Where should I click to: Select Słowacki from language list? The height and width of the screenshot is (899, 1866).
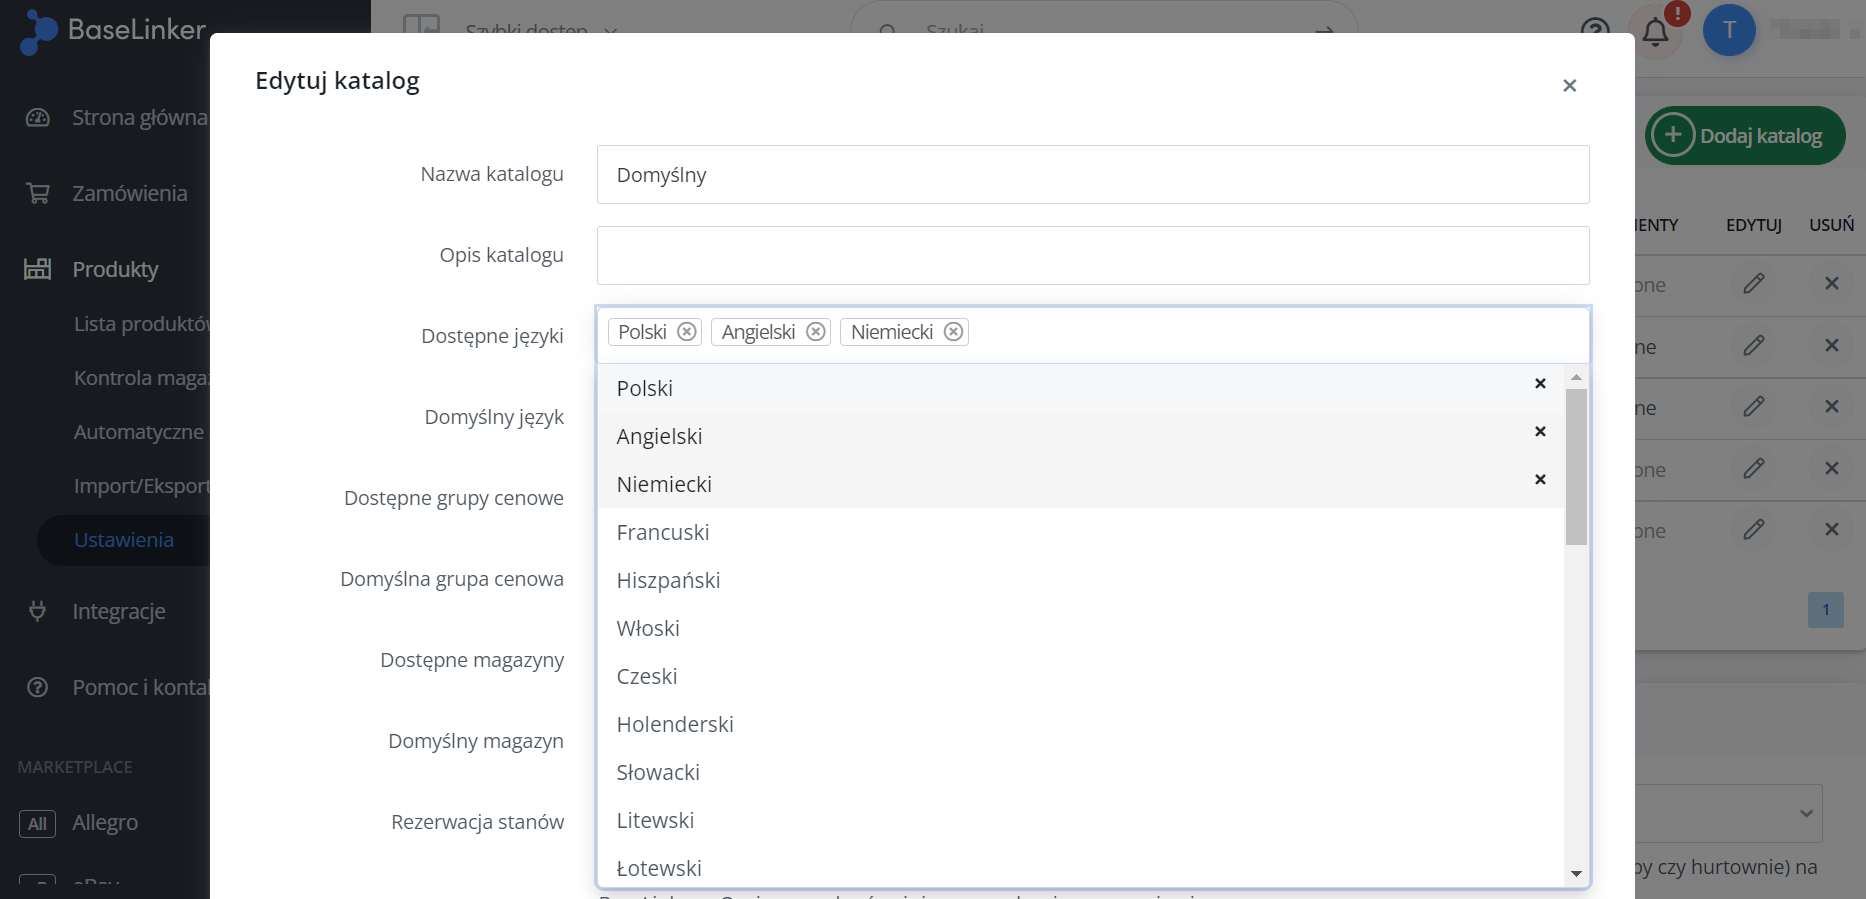pyautogui.click(x=1081, y=772)
